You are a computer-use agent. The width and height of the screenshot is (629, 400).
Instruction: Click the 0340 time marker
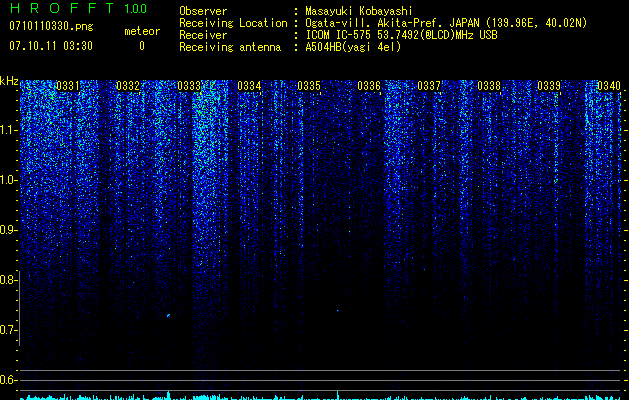tap(609, 85)
